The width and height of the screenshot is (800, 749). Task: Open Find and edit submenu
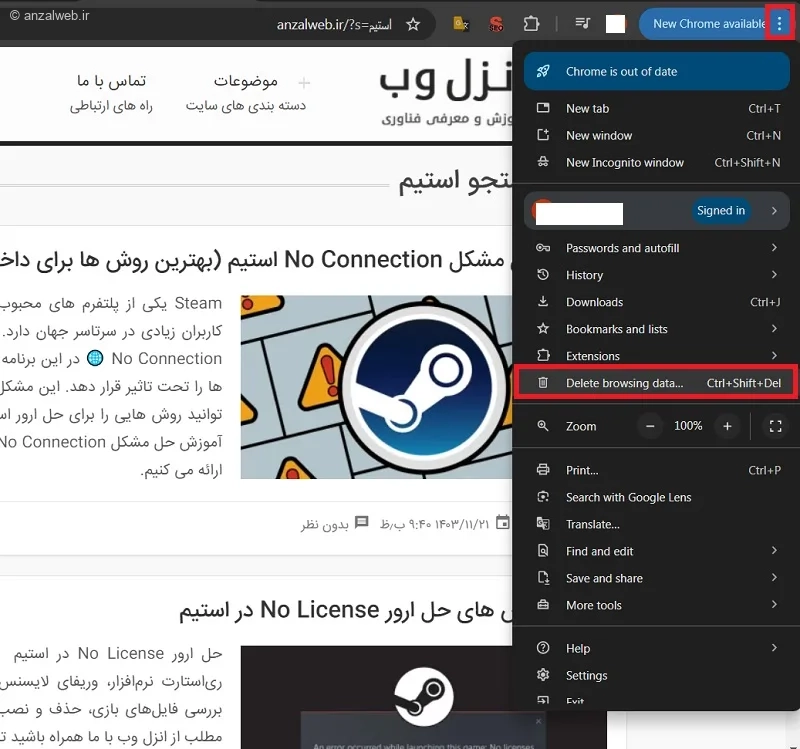(657, 551)
